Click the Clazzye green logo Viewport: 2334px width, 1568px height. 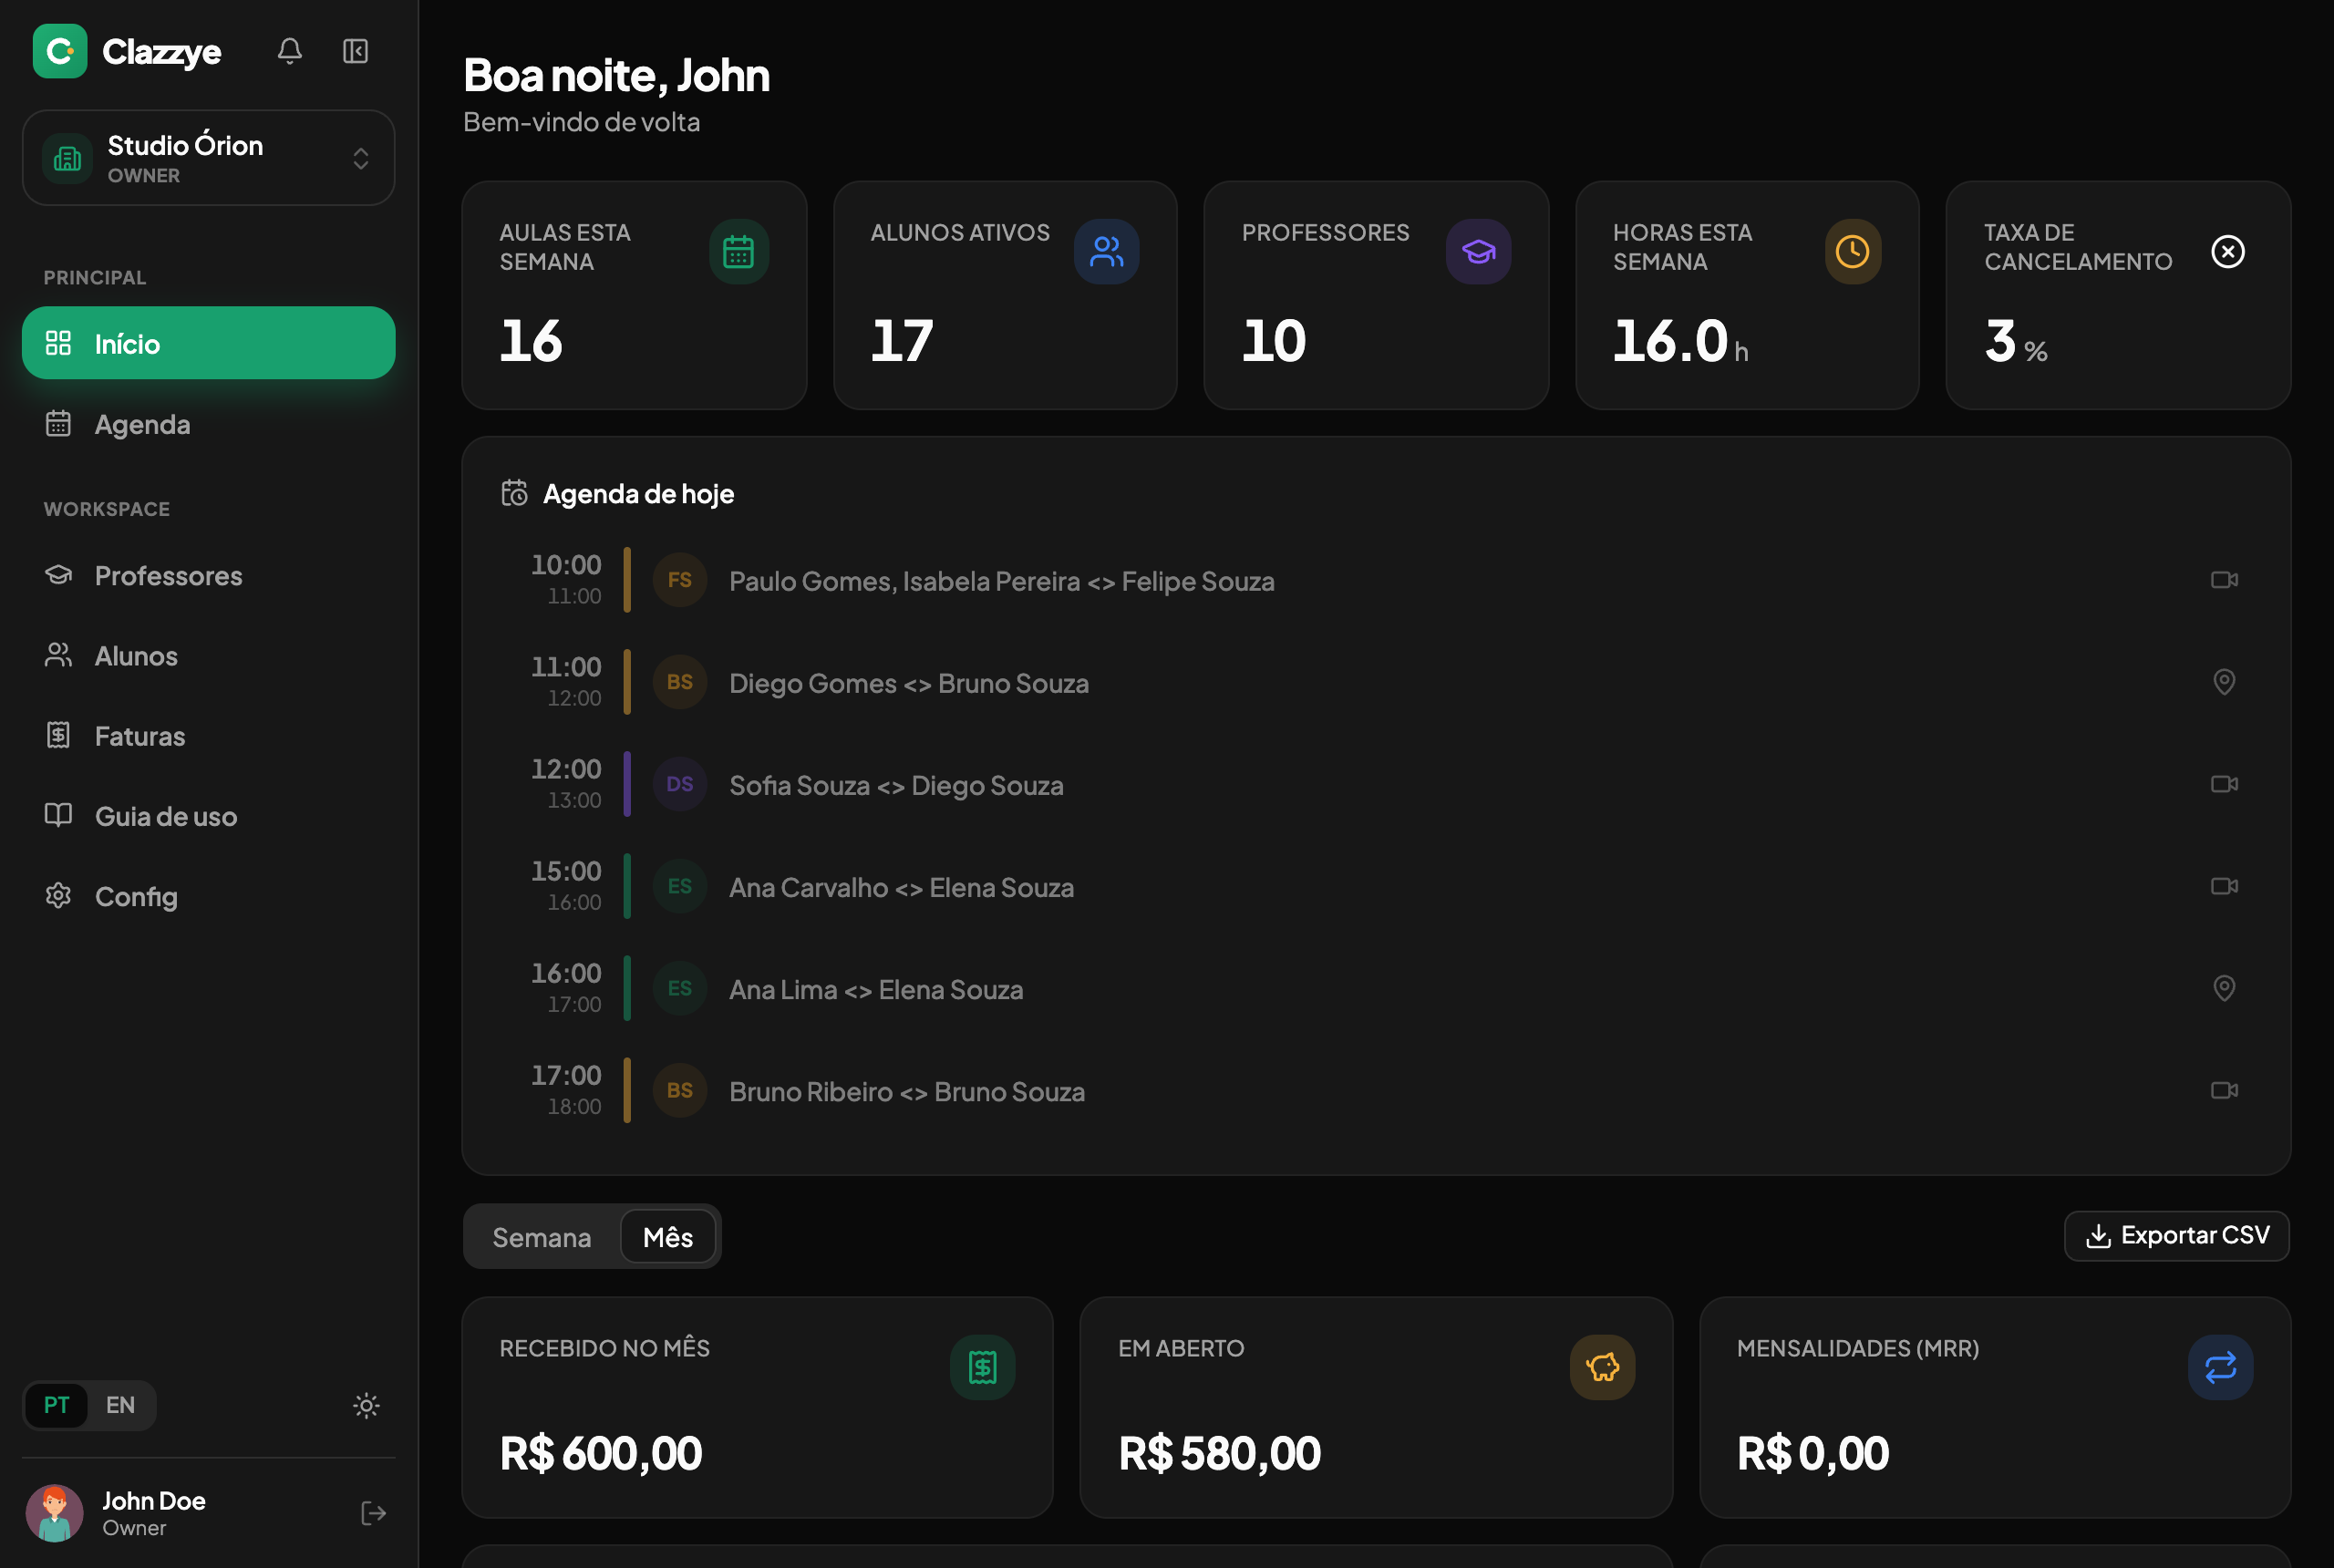tap(60, 51)
